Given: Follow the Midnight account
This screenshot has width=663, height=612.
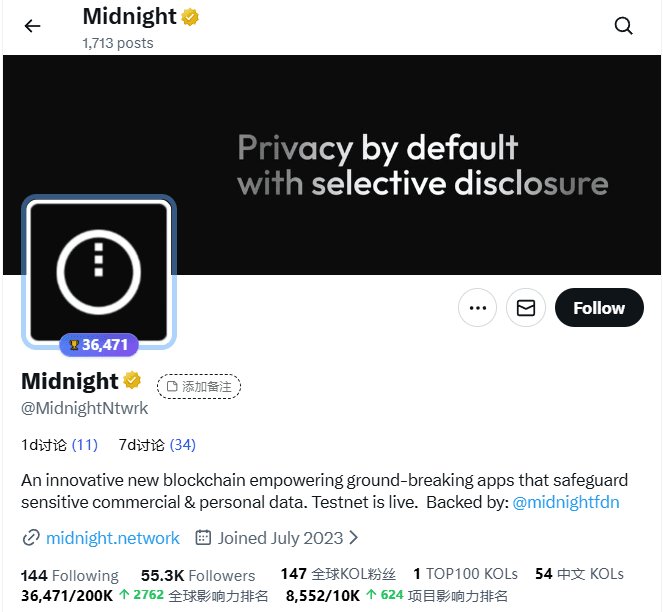Looking at the screenshot, I should pos(598,308).
